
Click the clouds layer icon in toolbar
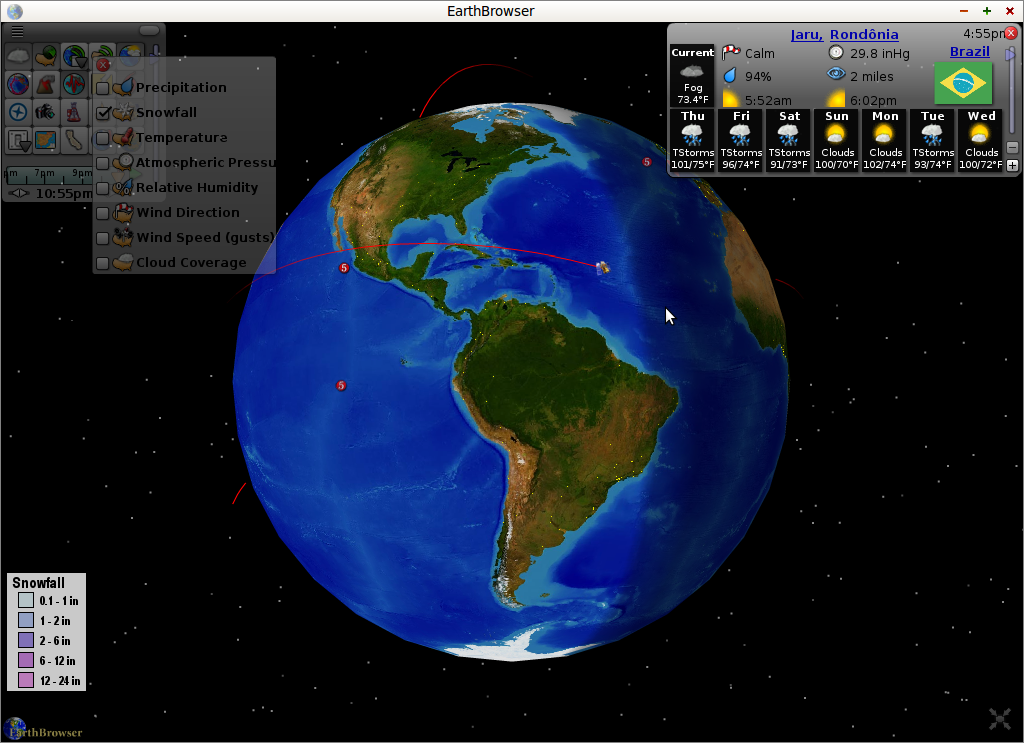pos(18,56)
